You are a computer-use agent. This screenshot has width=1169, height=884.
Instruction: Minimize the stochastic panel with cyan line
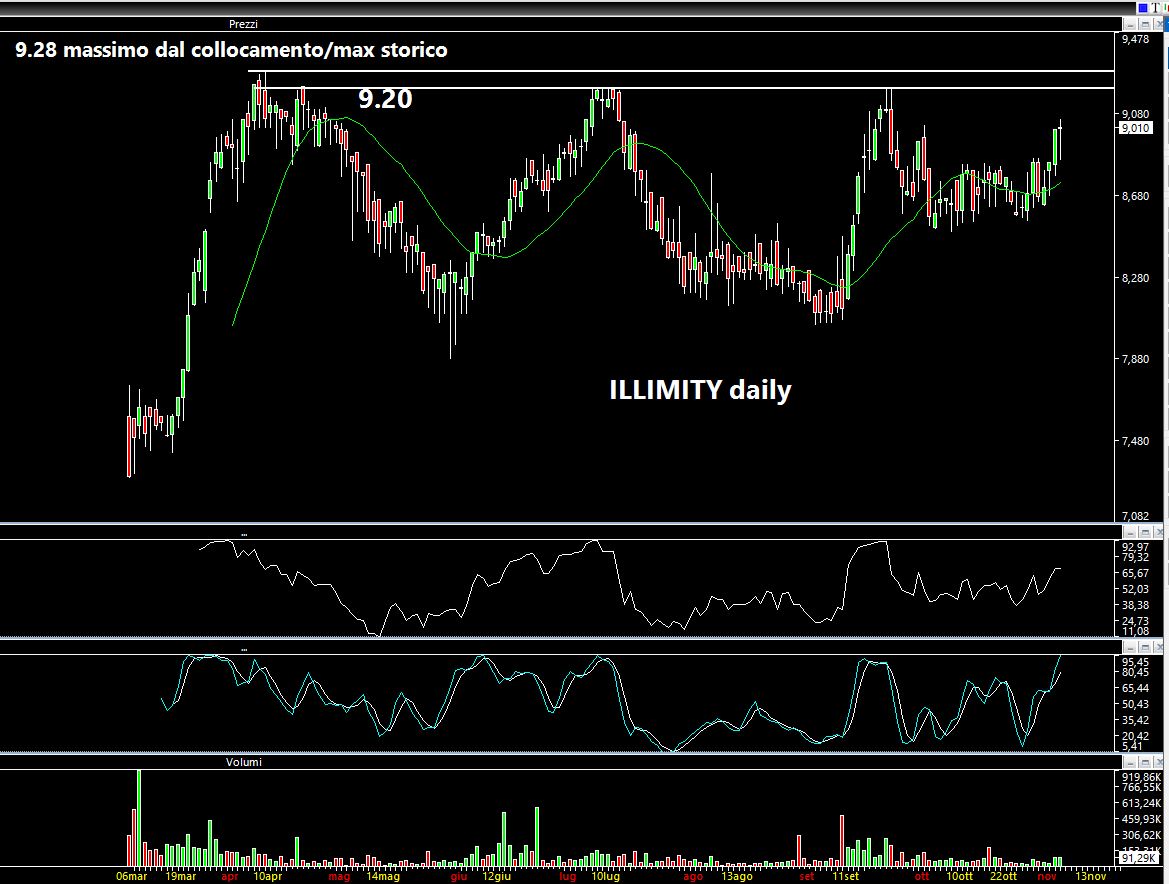coord(1132,648)
